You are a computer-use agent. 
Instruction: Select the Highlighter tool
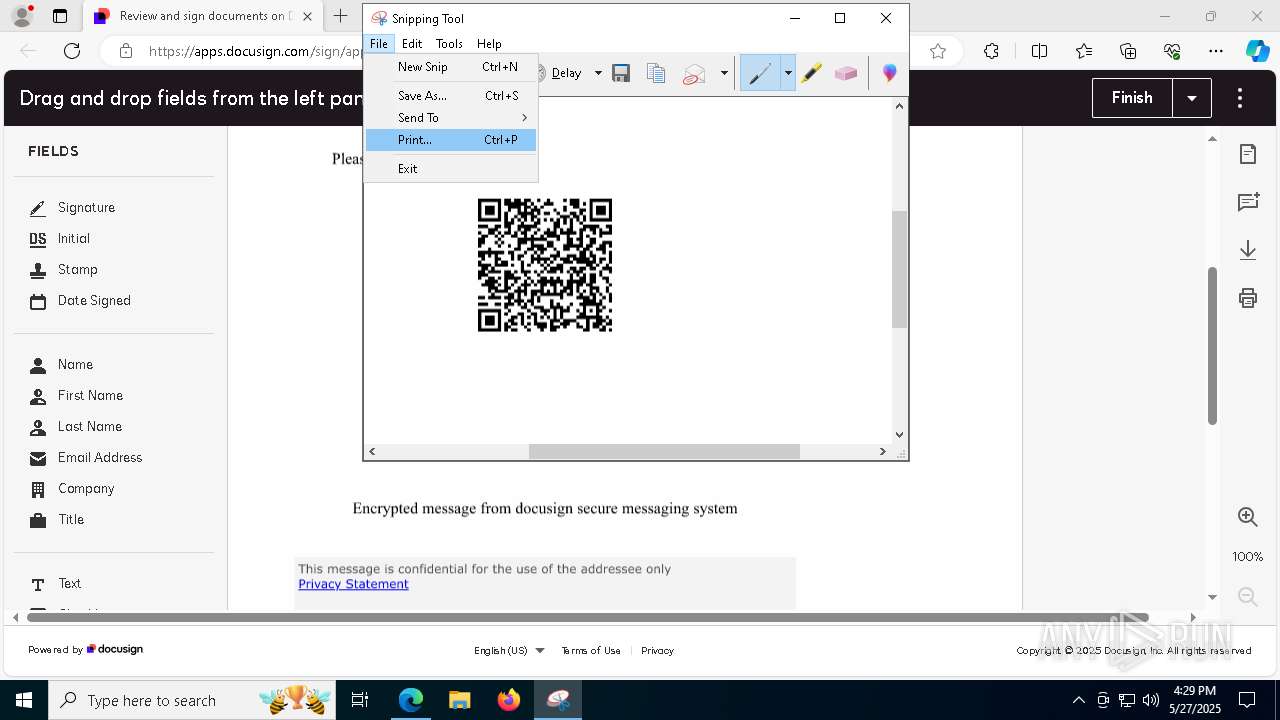point(811,73)
